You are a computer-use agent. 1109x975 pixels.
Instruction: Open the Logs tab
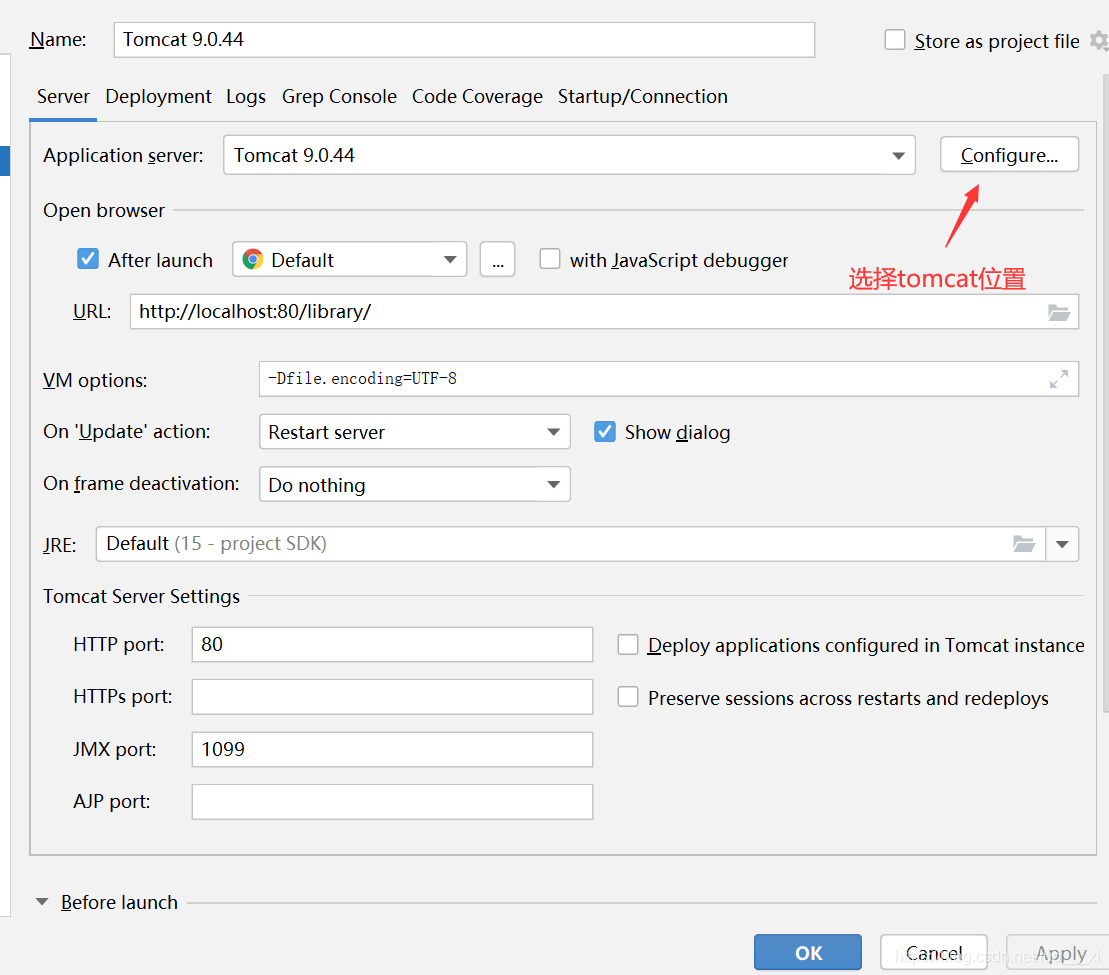tap(246, 97)
